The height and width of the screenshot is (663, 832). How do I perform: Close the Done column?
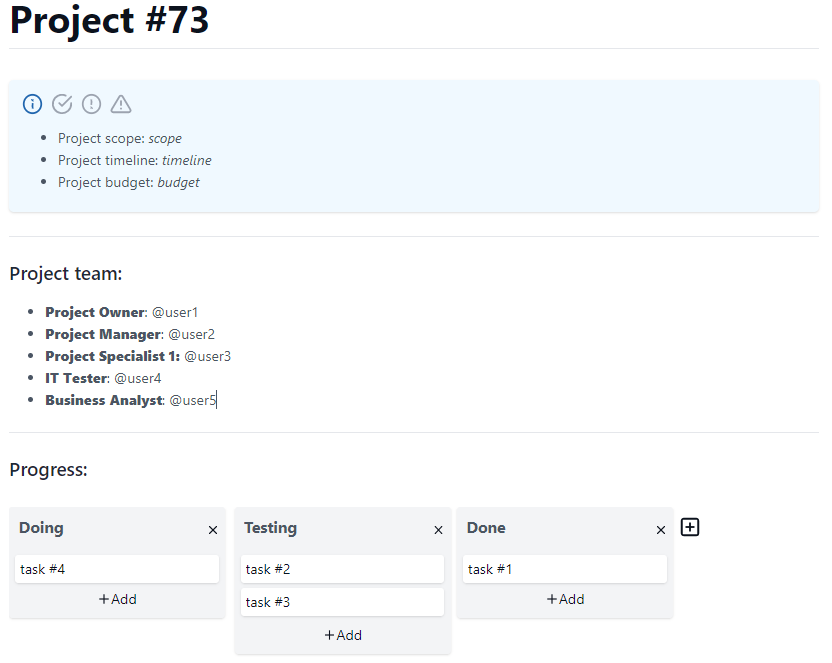(660, 530)
